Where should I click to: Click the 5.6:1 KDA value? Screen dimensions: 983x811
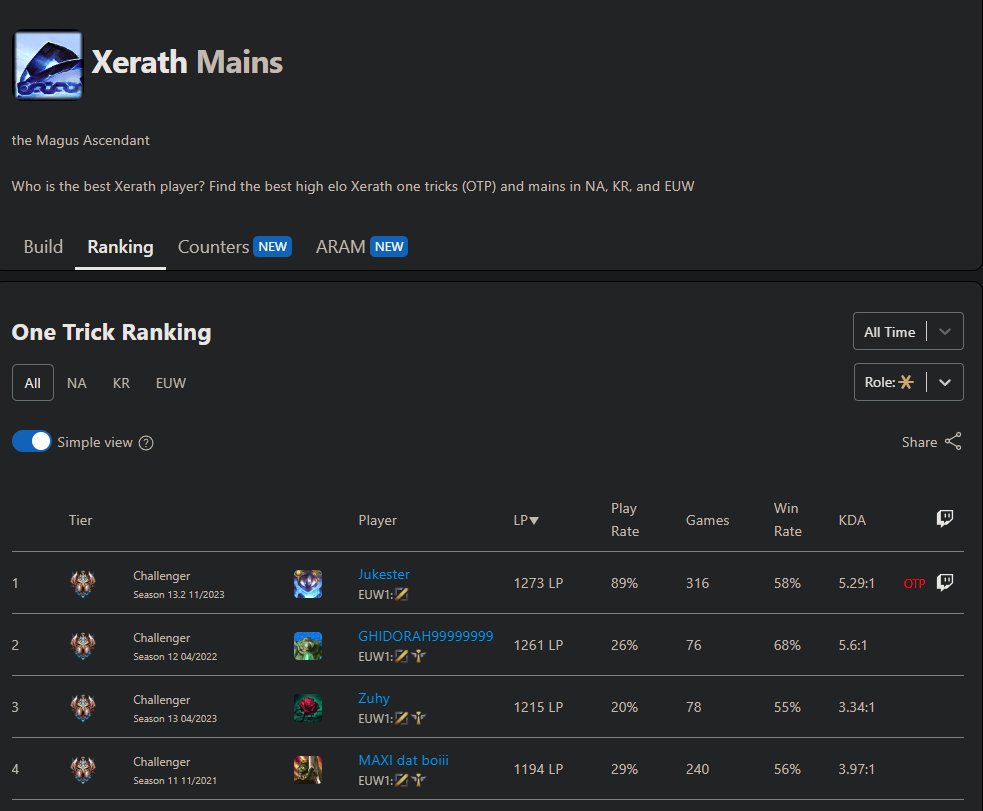[x=853, y=646]
